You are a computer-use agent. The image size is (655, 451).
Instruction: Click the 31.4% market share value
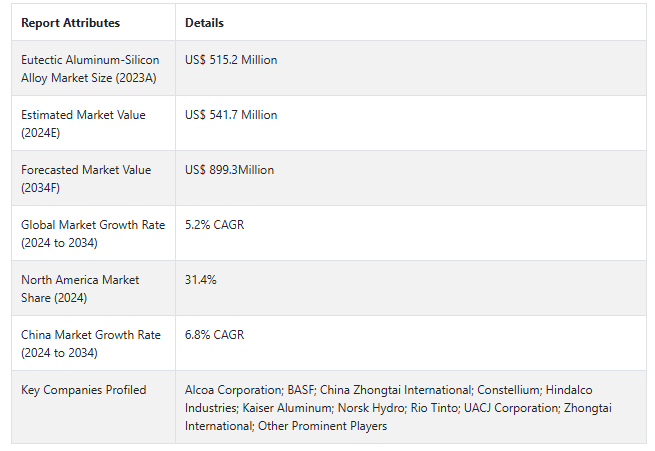201,280
